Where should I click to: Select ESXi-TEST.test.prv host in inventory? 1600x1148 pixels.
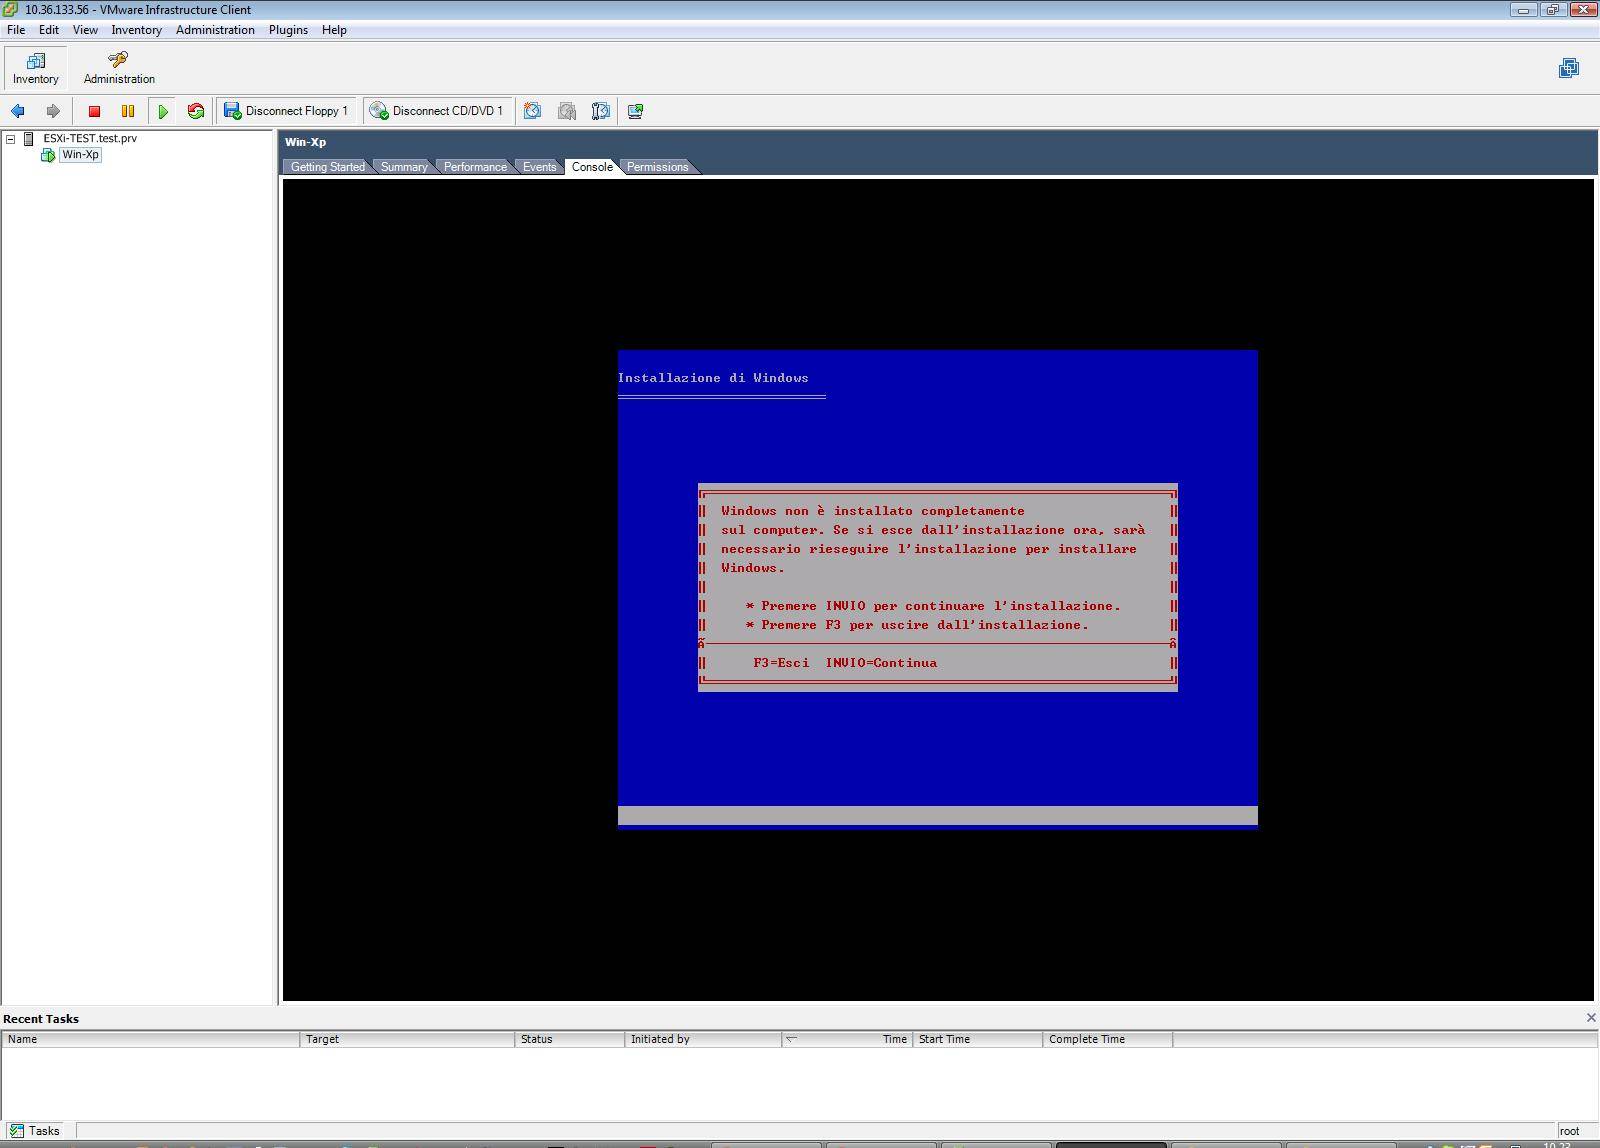click(x=90, y=139)
